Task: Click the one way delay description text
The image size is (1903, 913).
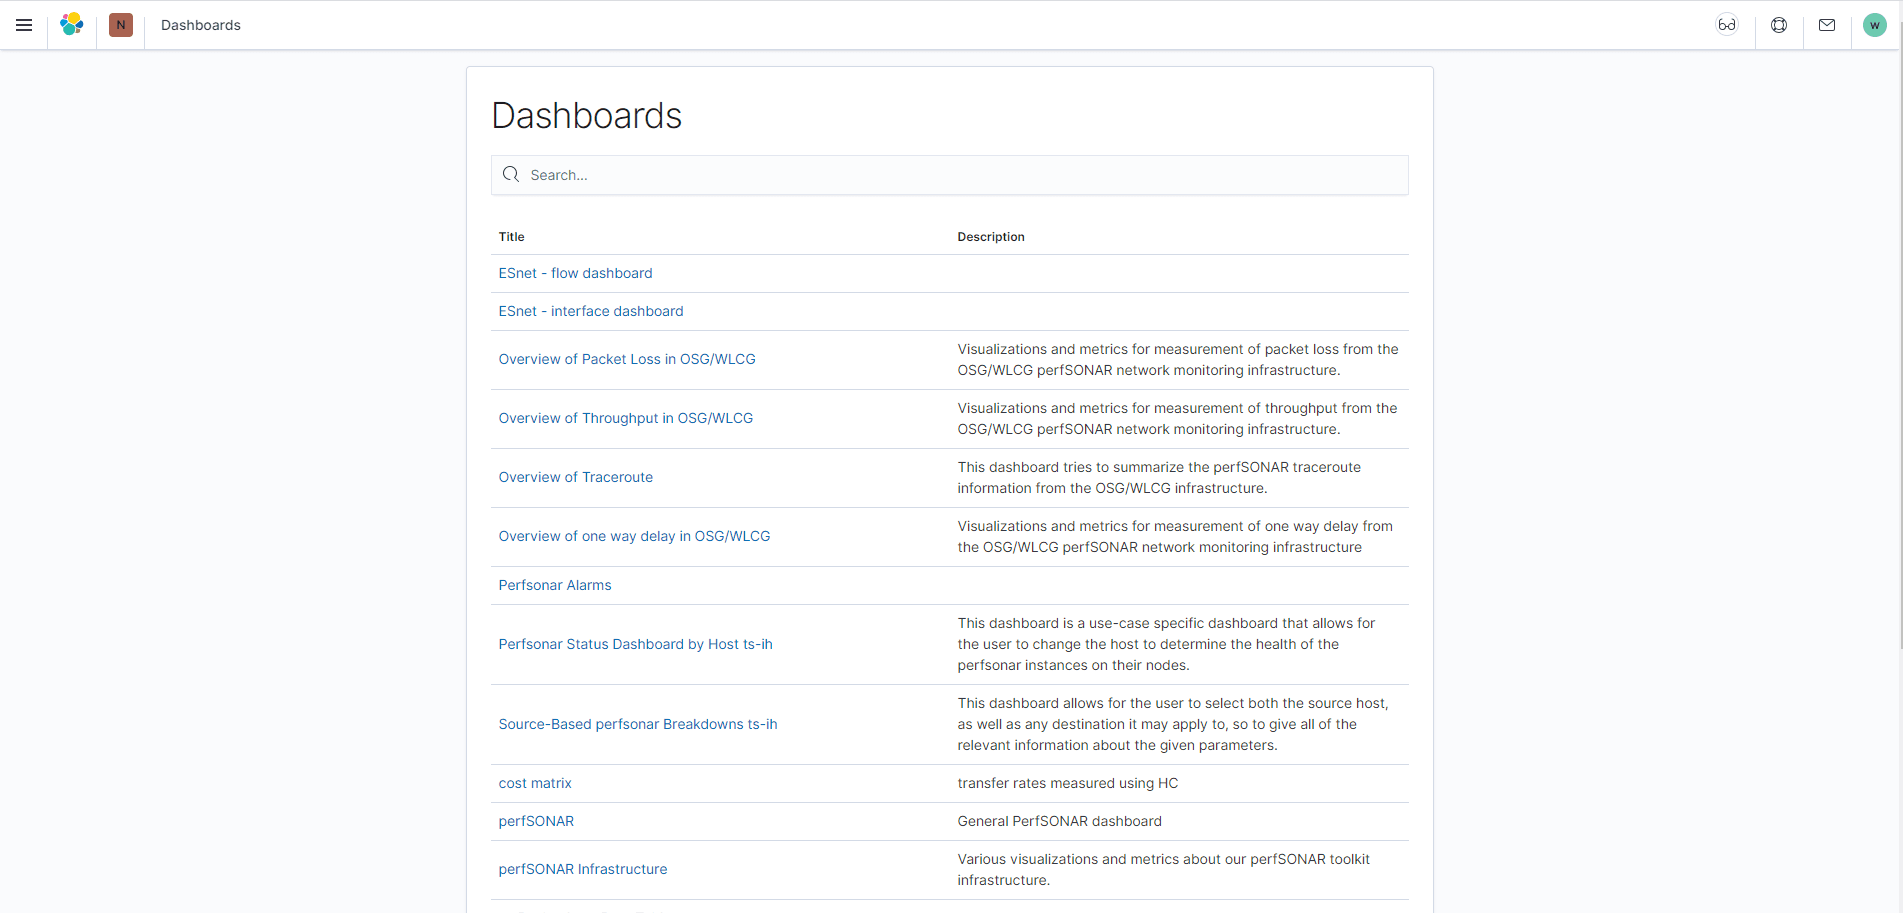Action: coord(1175,537)
